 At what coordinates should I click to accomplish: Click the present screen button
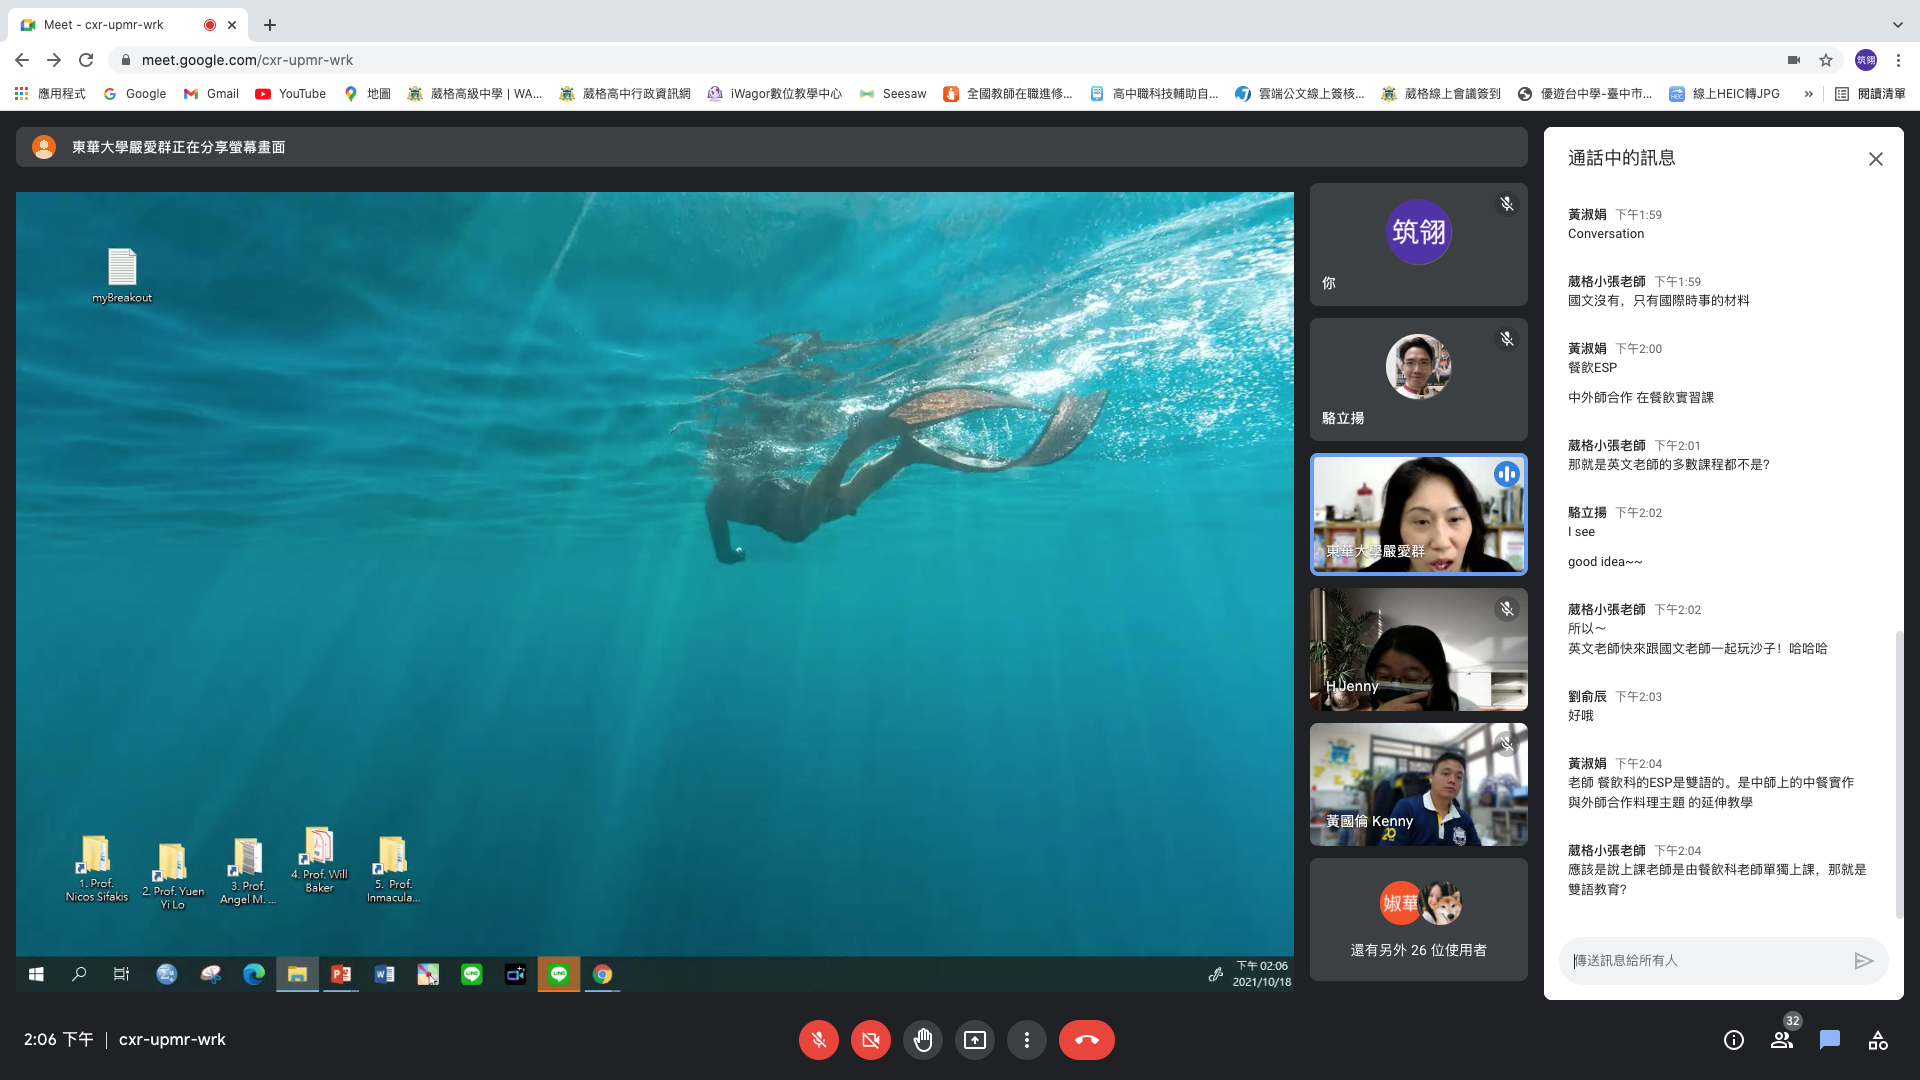point(975,1040)
